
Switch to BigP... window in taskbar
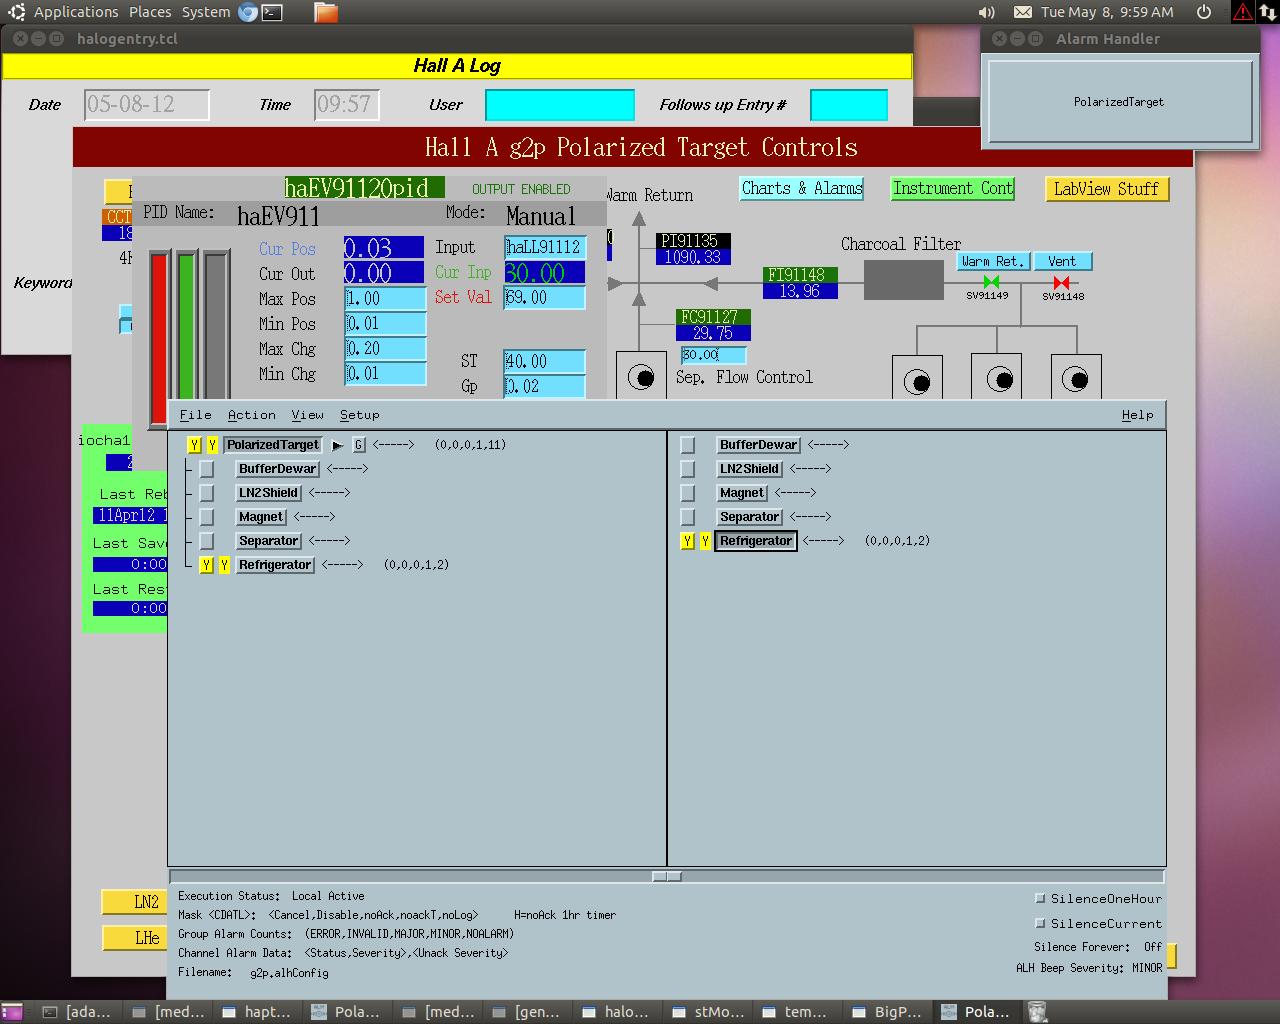tap(886, 1012)
